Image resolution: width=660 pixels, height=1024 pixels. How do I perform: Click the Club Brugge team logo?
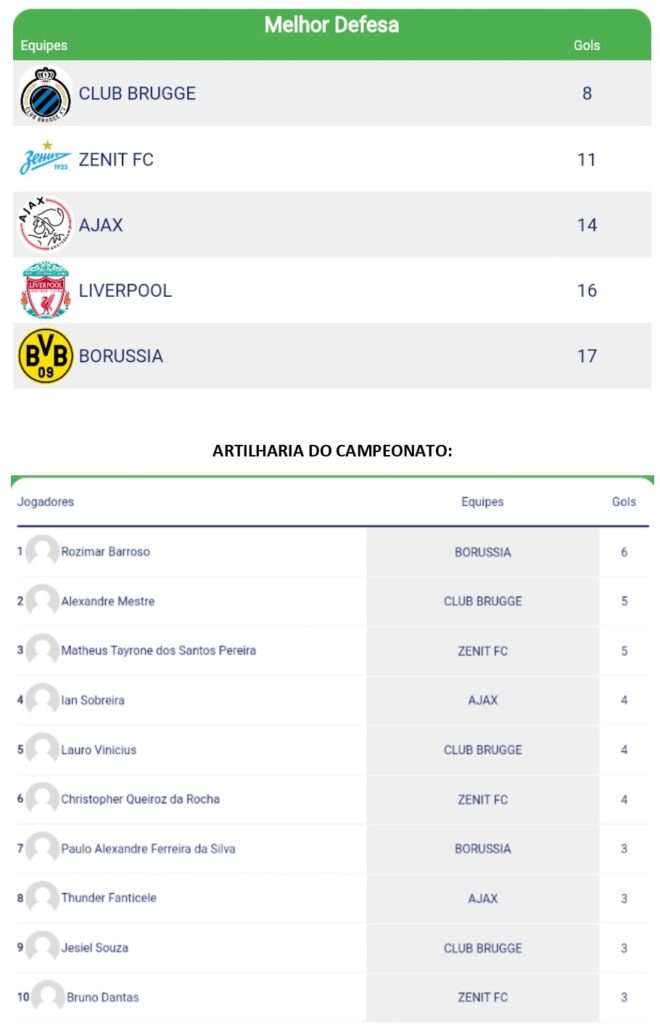pyautogui.click(x=46, y=94)
